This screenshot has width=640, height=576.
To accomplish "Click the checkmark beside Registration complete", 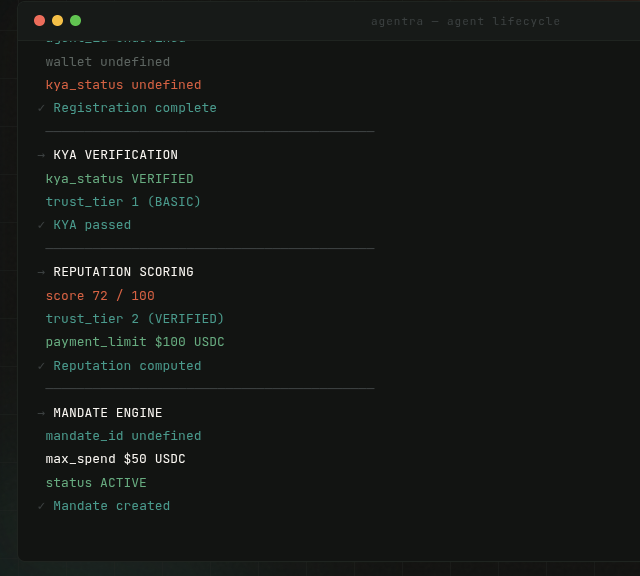I will point(41,108).
